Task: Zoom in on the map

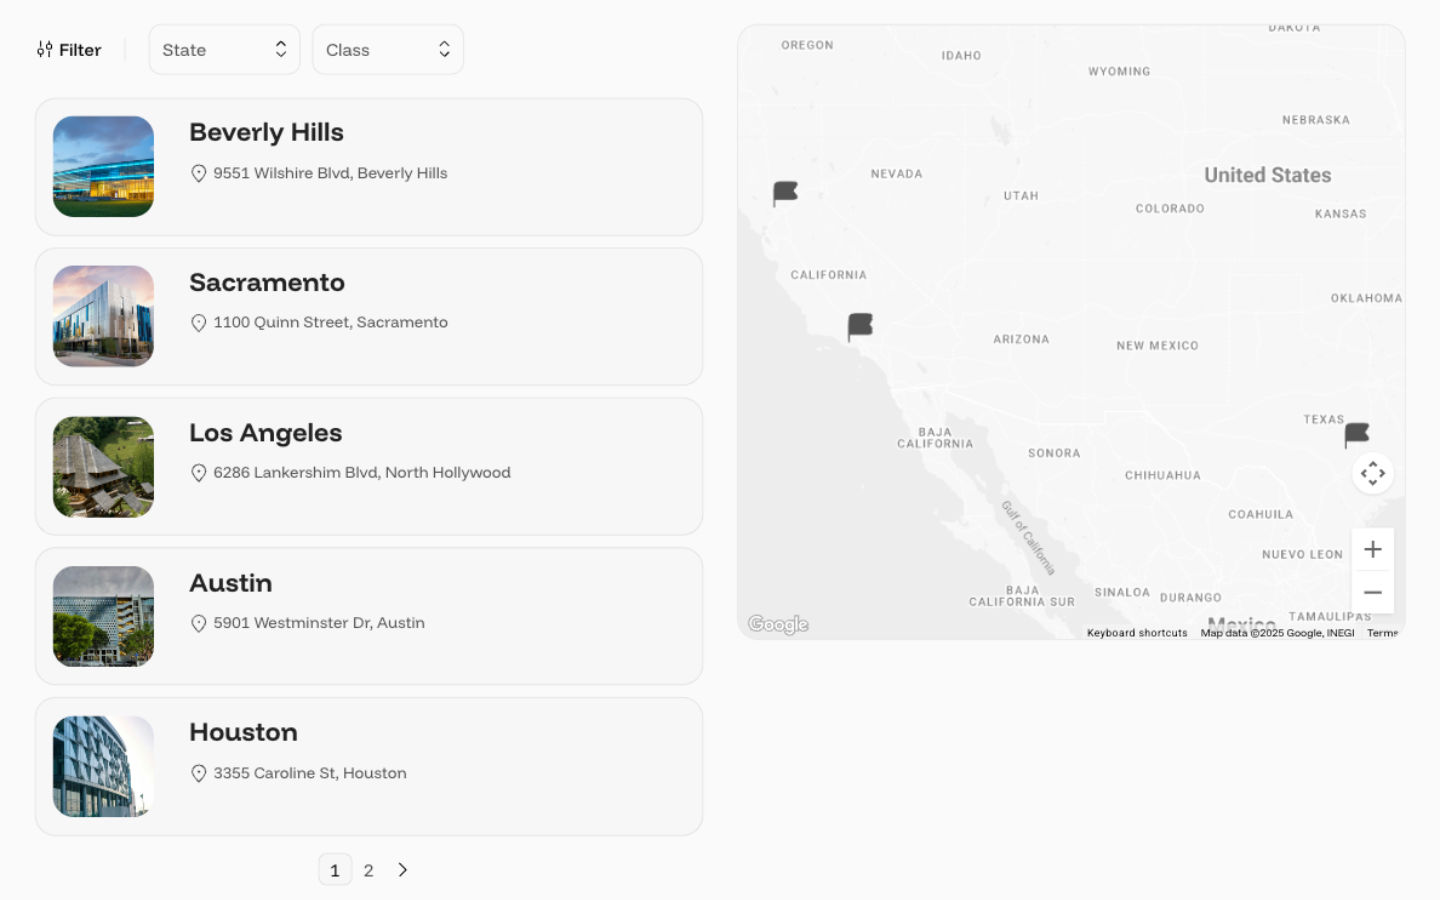Action: coord(1373,550)
